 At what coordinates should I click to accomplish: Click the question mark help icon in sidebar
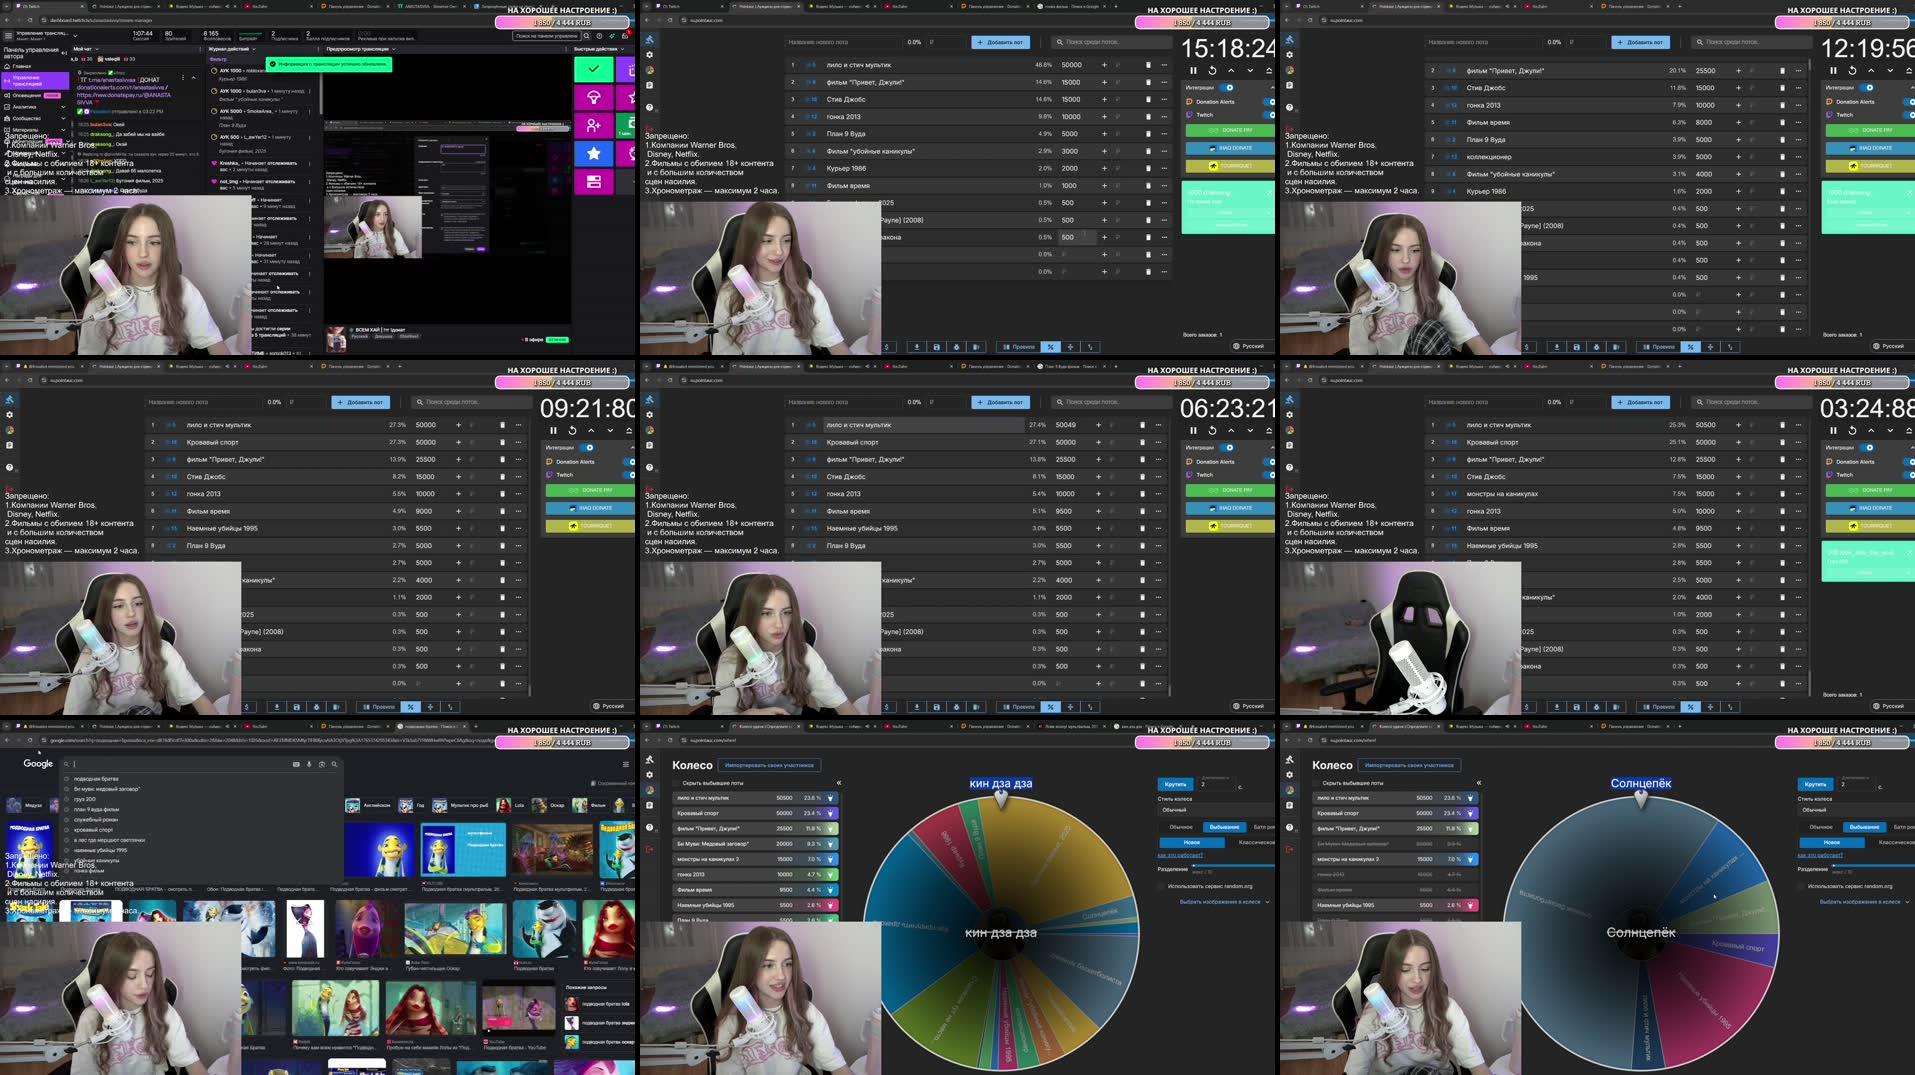[649, 108]
